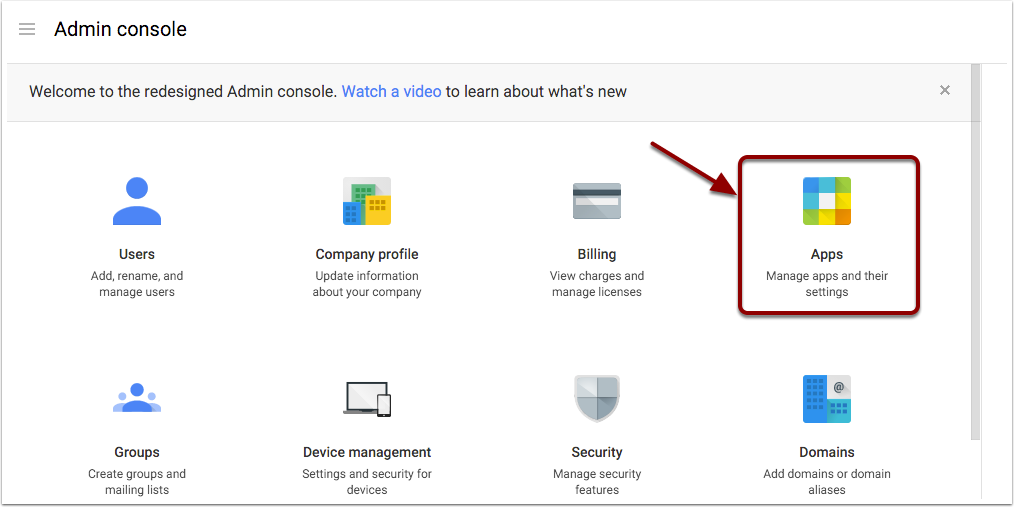Click the 'Groups' title label

pos(136,452)
